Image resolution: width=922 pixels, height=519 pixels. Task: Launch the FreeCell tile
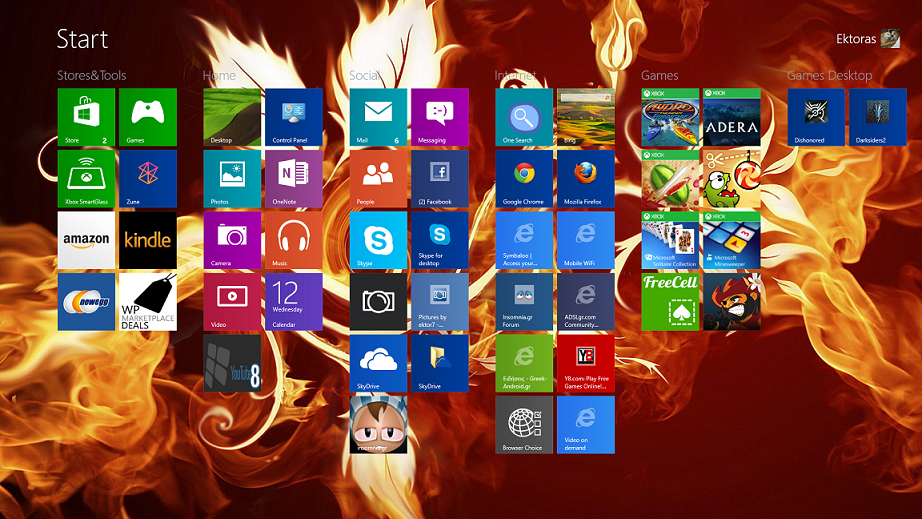[x=670, y=302]
